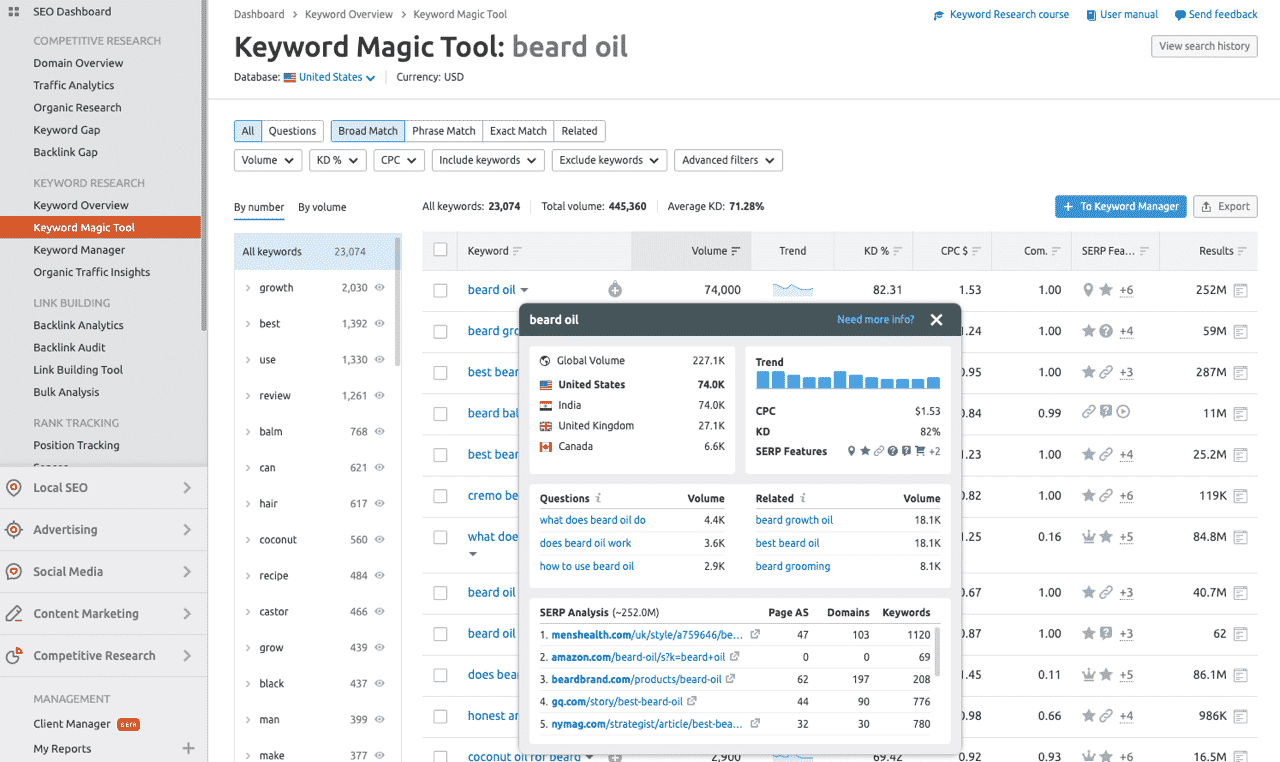Click the Volume column sort icon
Viewport: 1280px width, 762px height.
pos(736,251)
